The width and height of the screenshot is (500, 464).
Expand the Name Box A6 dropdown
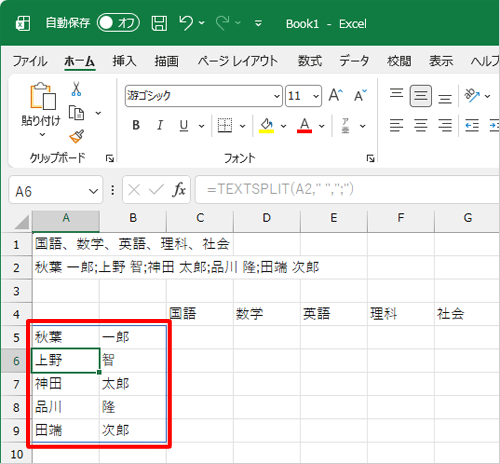pos(93,191)
